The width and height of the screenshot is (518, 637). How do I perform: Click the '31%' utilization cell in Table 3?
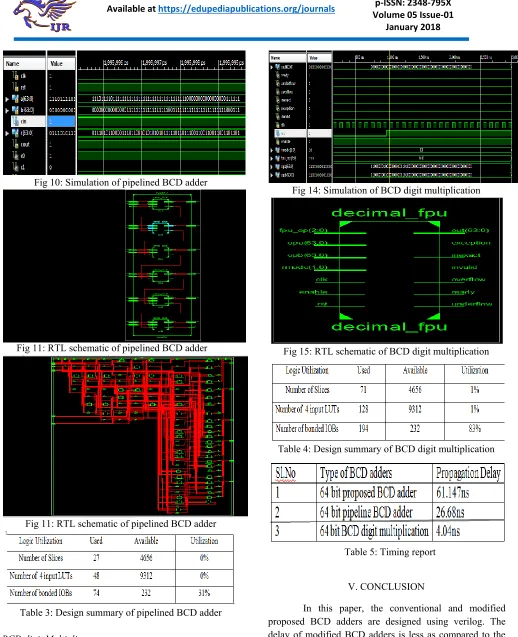tap(204, 593)
